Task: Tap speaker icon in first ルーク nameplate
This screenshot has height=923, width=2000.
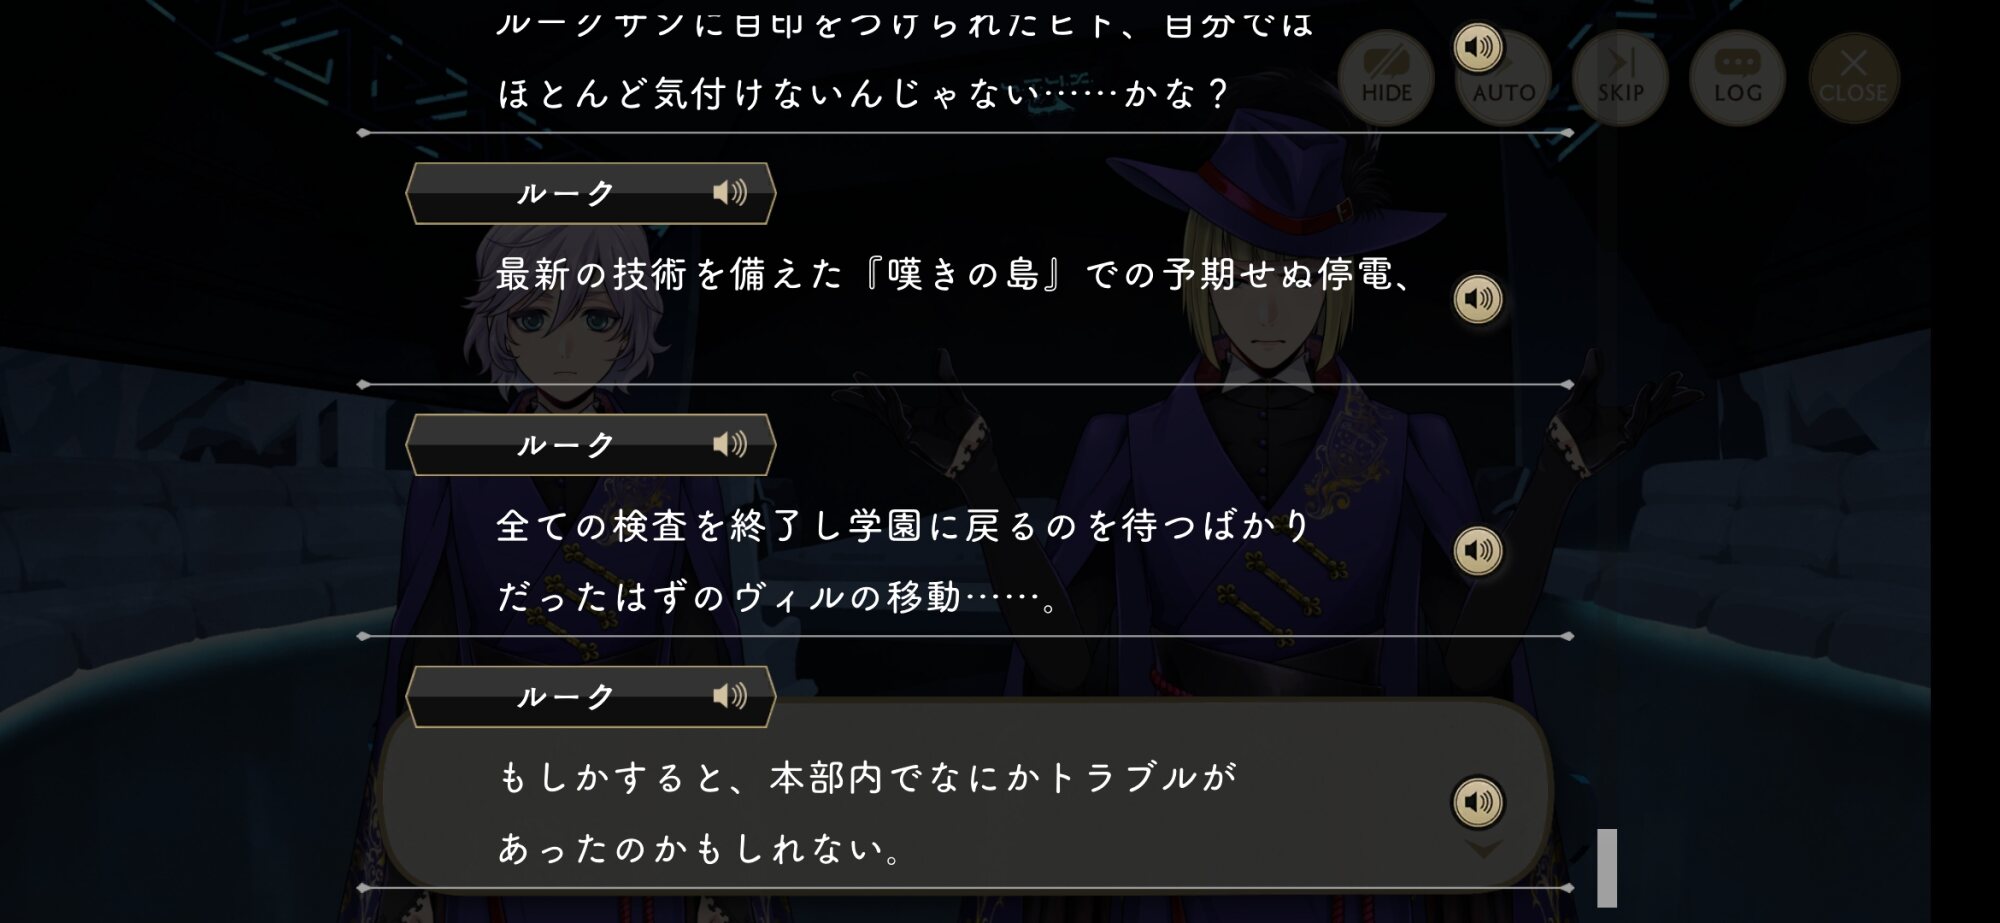Action: (730, 192)
